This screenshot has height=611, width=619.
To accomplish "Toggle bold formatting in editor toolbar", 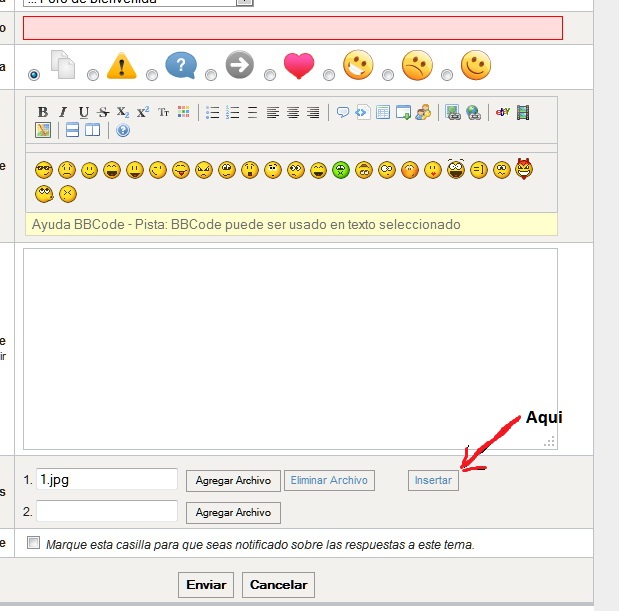I will tap(43, 112).
